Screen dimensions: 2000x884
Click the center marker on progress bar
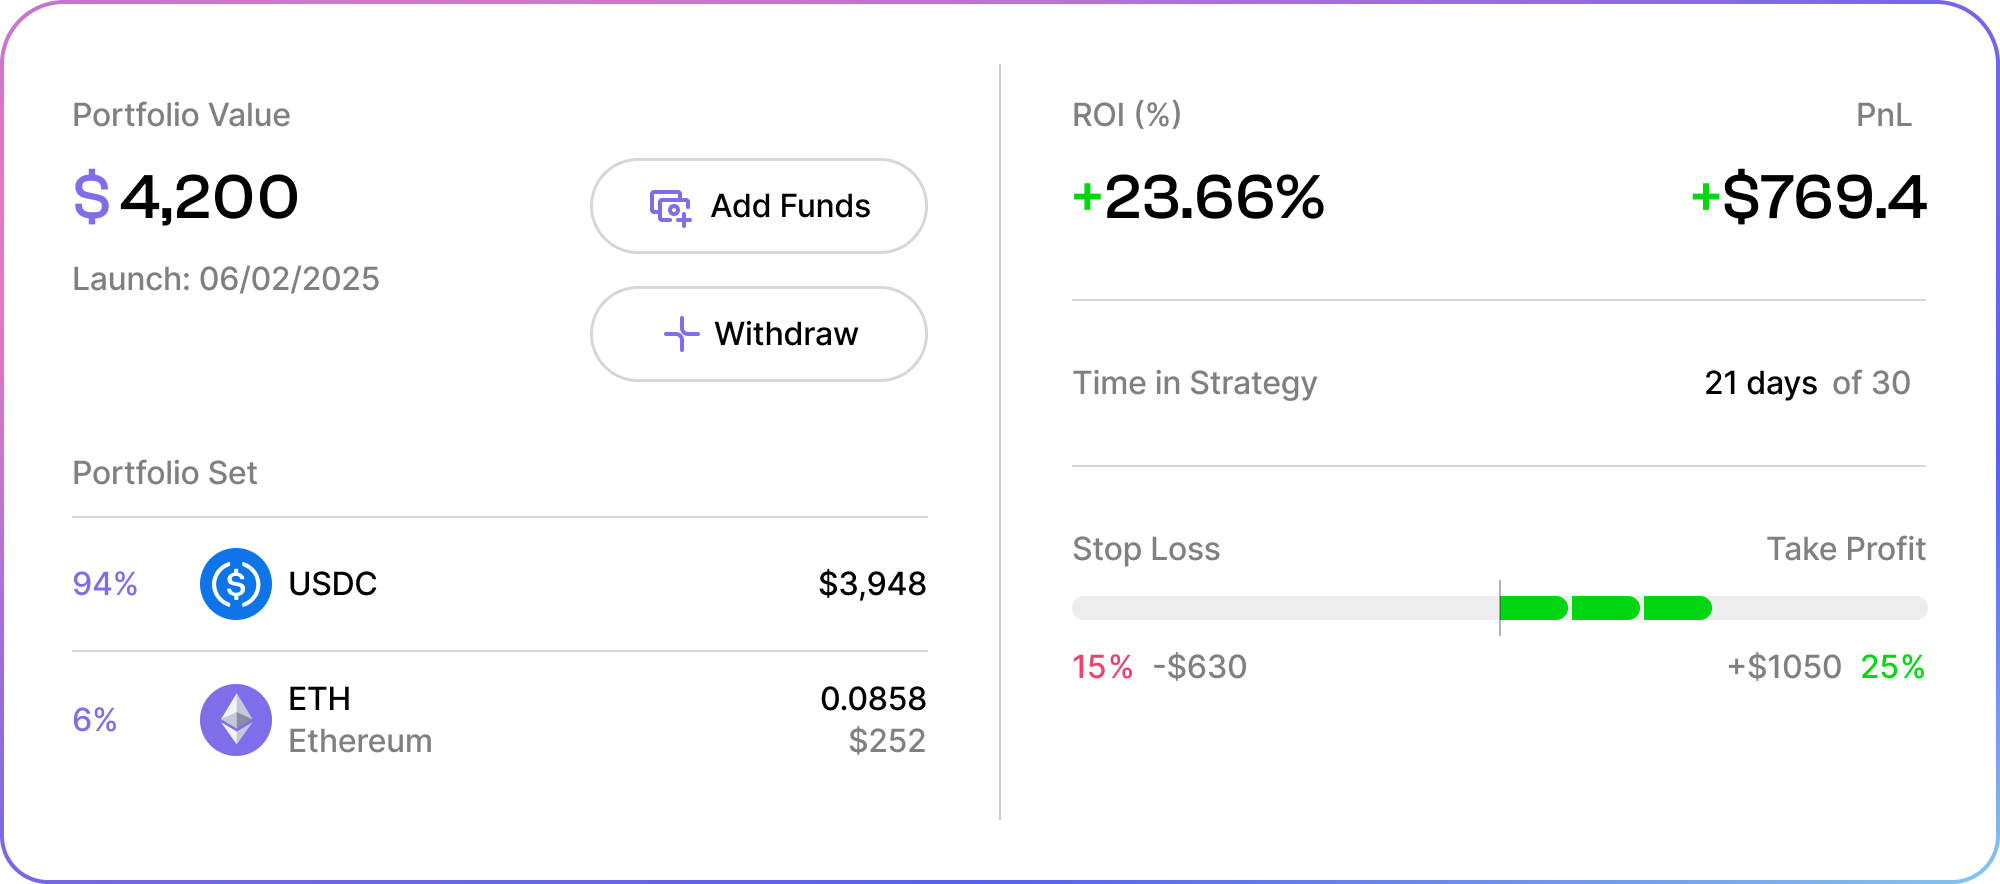click(x=1500, y=607)
